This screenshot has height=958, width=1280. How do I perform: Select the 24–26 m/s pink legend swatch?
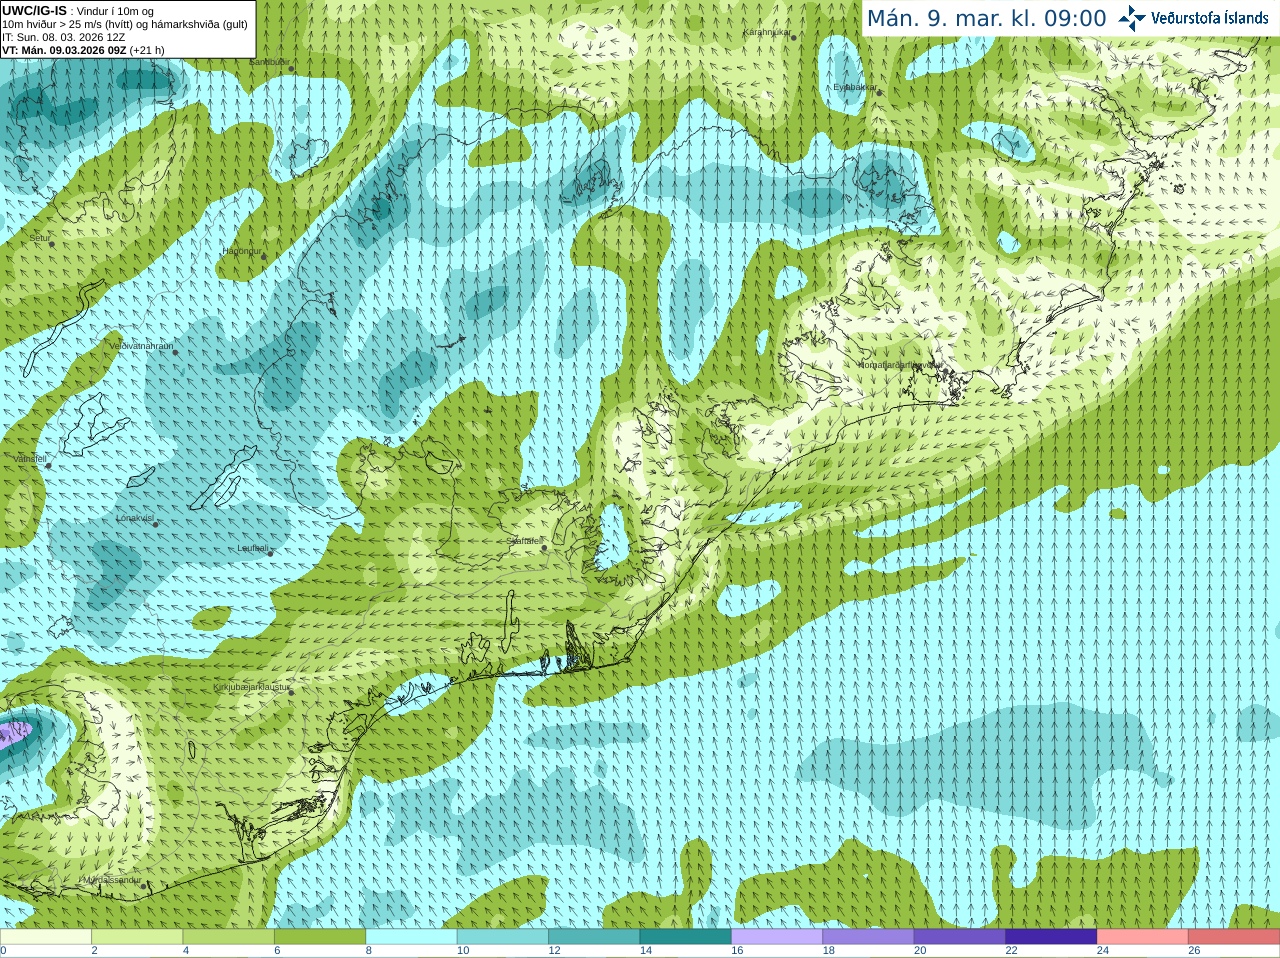click(1142, 937)
